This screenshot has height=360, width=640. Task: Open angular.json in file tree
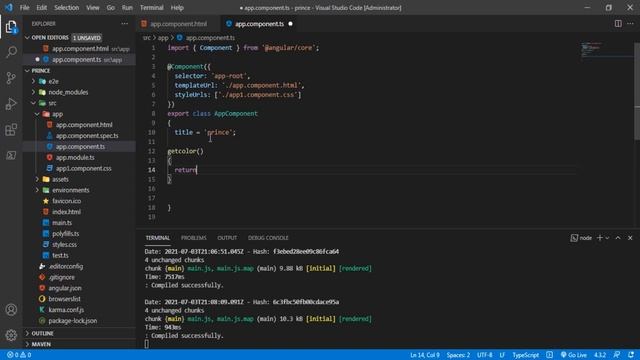click(65, 288)
